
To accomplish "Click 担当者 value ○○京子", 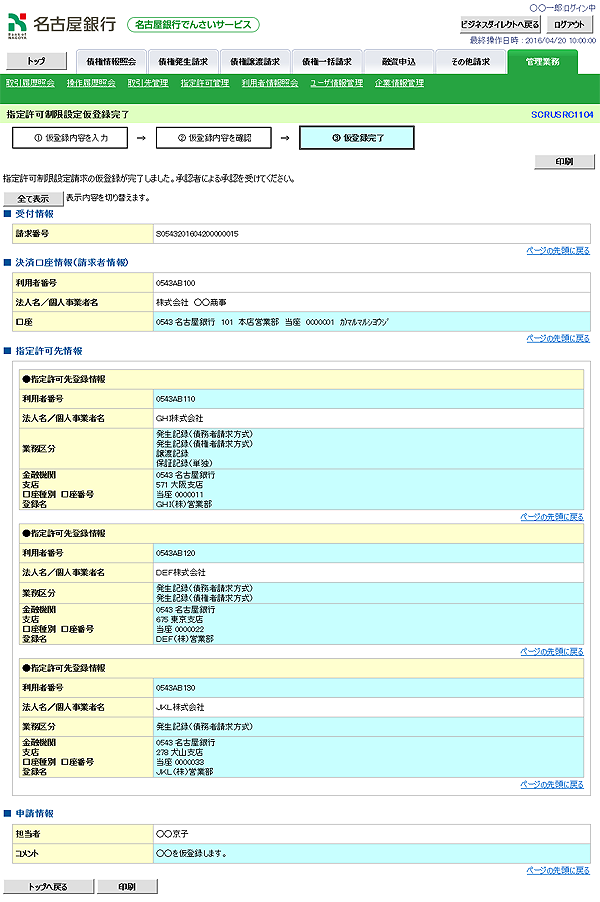I will 172,834.
